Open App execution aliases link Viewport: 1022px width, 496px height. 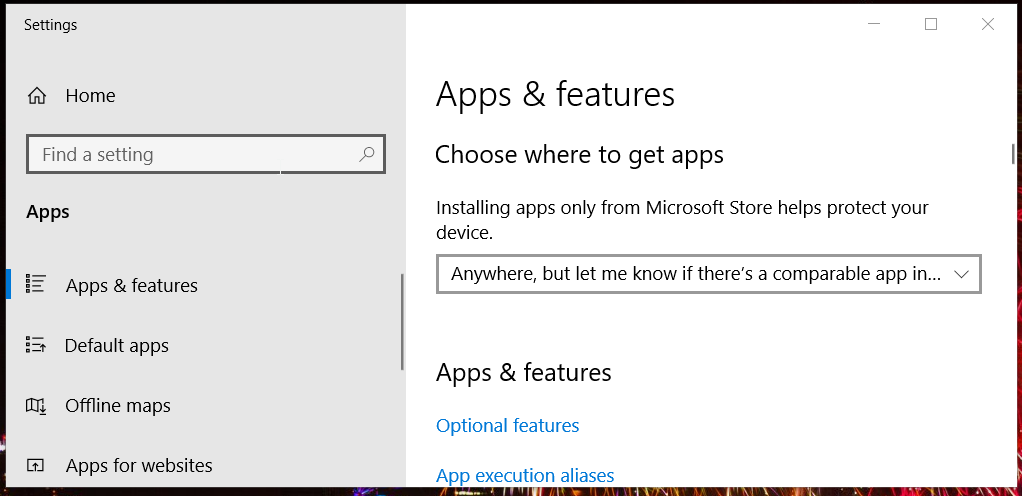point(525,475)
